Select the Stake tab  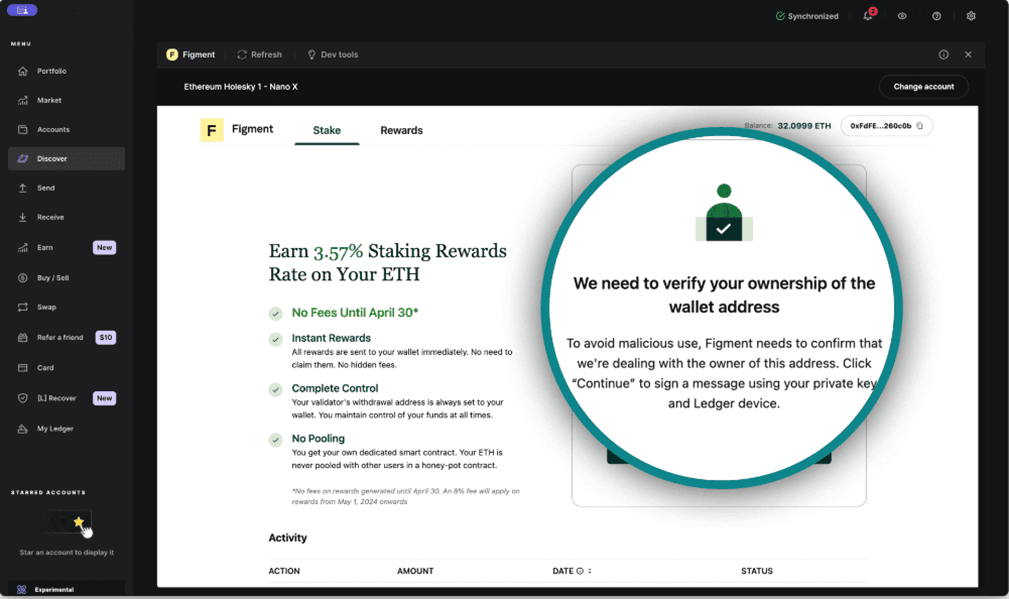pyautogui.click(x=327, y=130)
